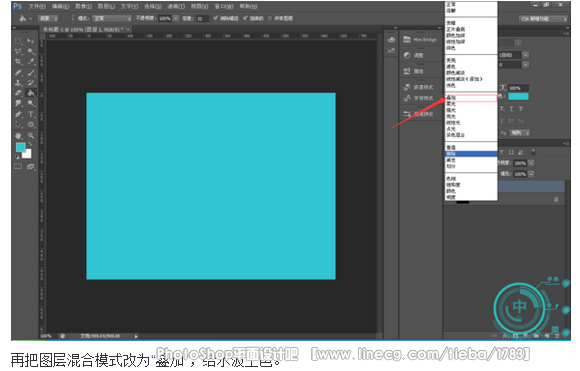Select the Crop tool
Screen dimensions: 580x371
tap(18, 61)
